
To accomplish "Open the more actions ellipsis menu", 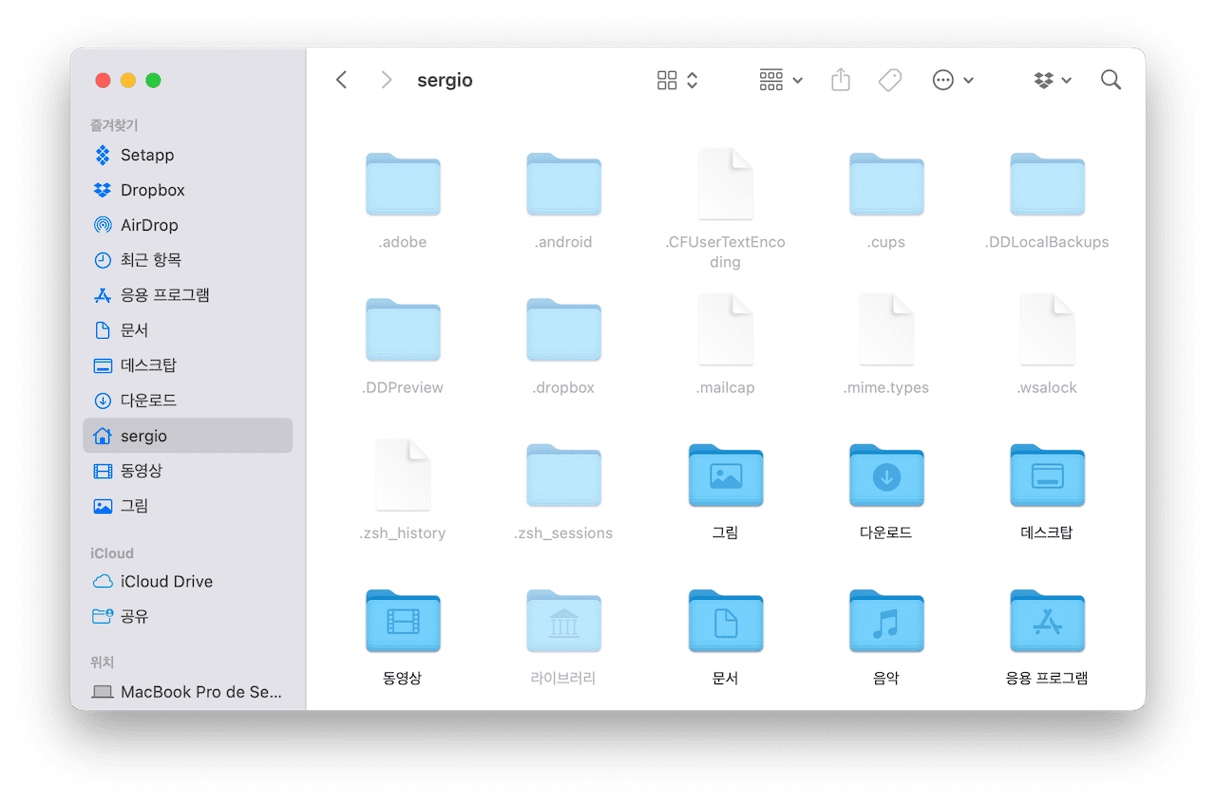I will (x=952, y=80).
